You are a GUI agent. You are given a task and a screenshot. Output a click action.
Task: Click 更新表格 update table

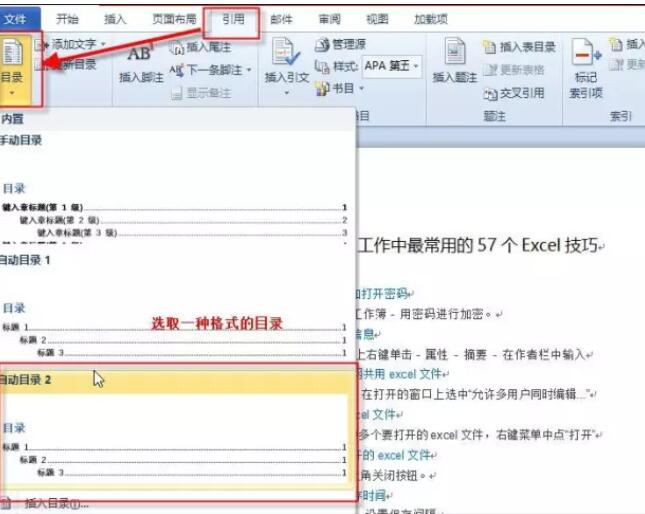click(514, 70)
